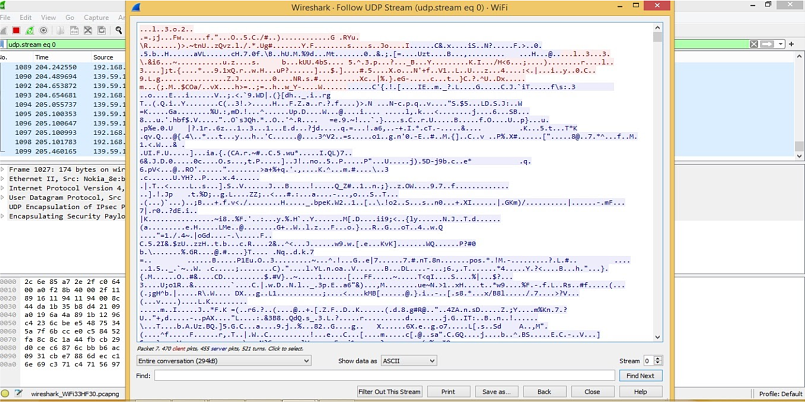Open the File menu in main window
Image resolution: width=806 pixels, height=402 pixels.
5,17
